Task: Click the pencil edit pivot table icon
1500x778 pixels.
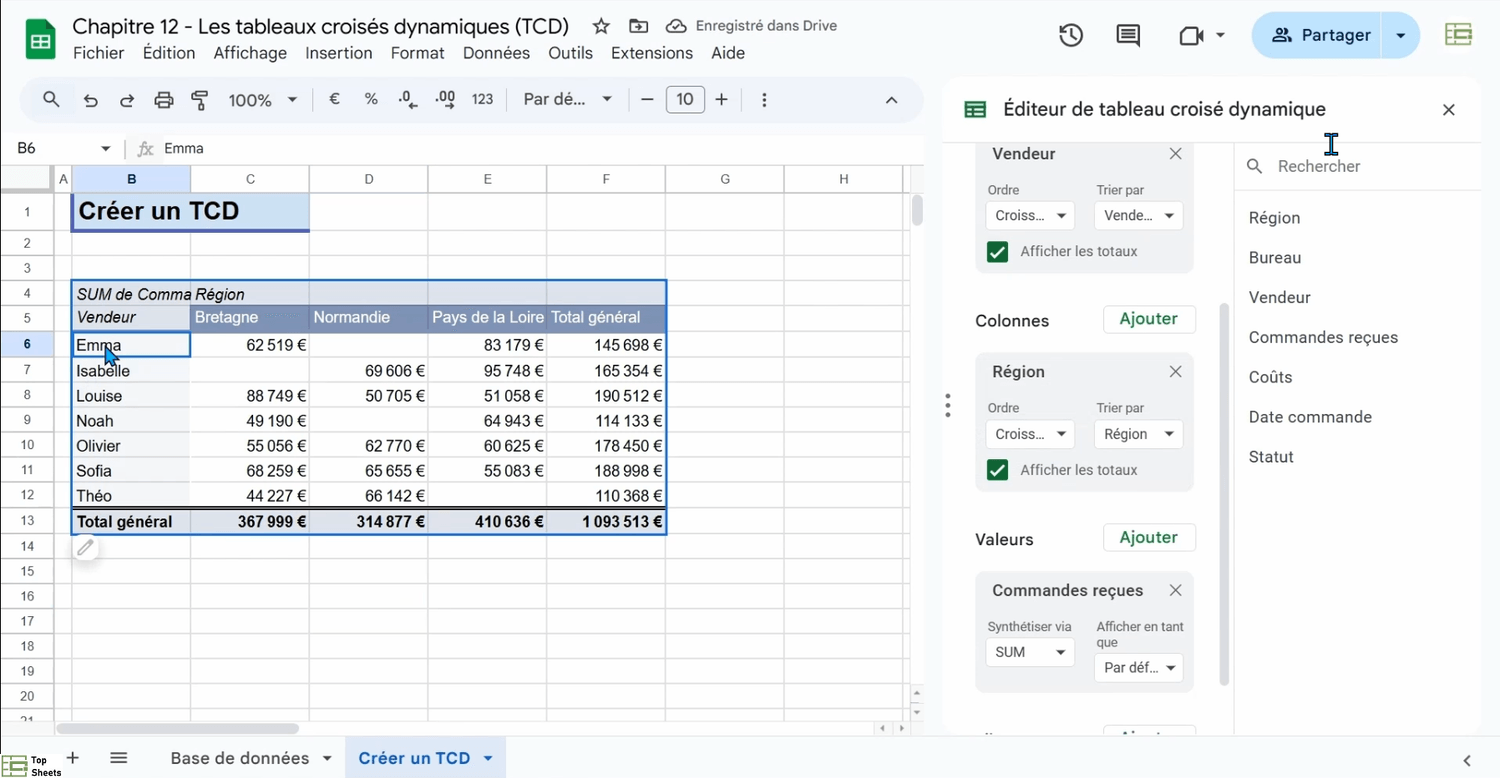Action: tap(86, 547)
